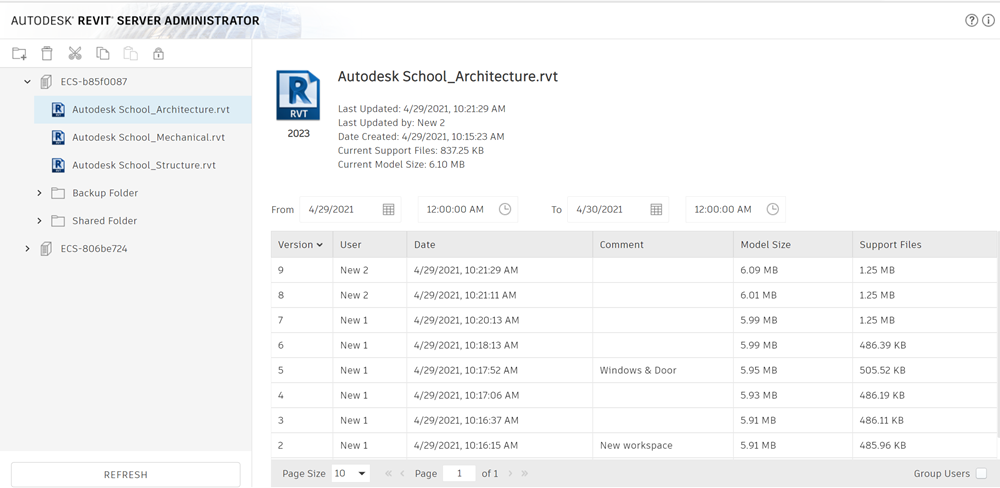Click the User column header

pos(370,244)
